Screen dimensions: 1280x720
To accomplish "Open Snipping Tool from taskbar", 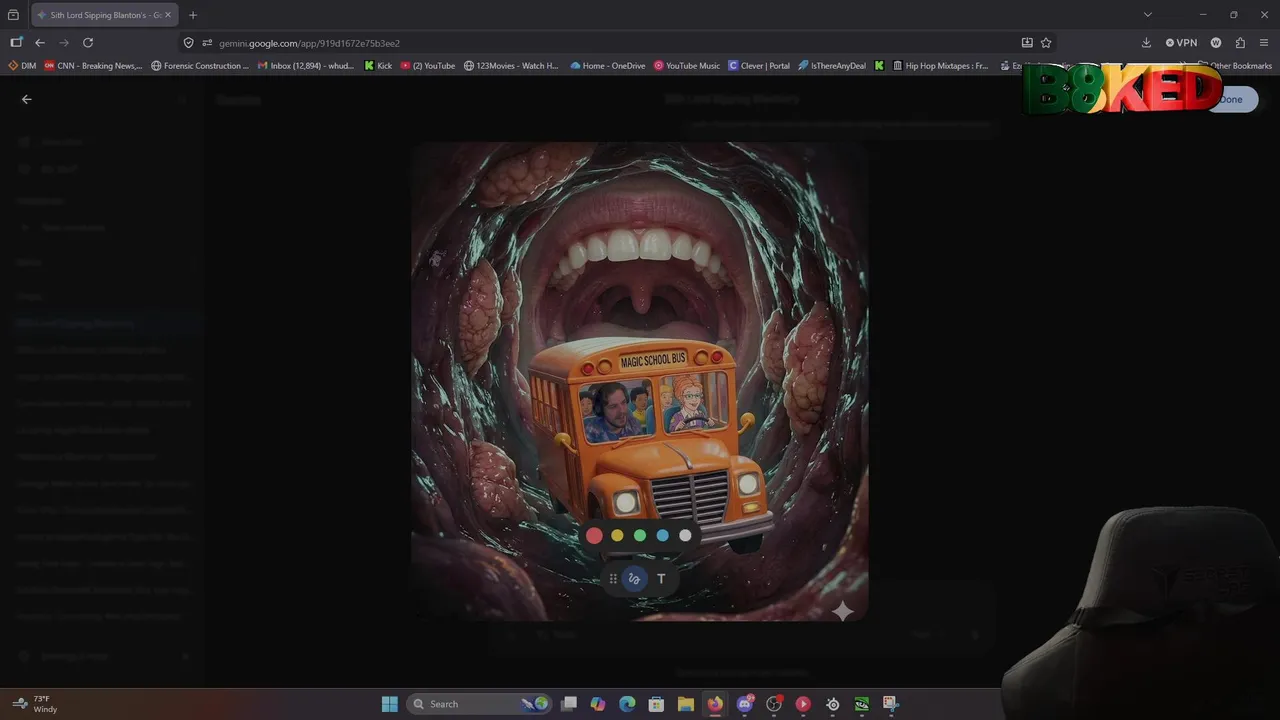I will click(890, 704).
